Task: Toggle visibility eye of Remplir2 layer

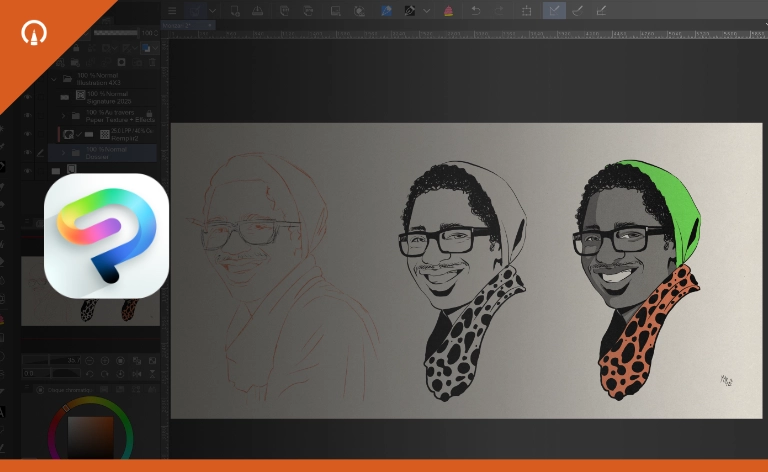Action: pos(27,134)
